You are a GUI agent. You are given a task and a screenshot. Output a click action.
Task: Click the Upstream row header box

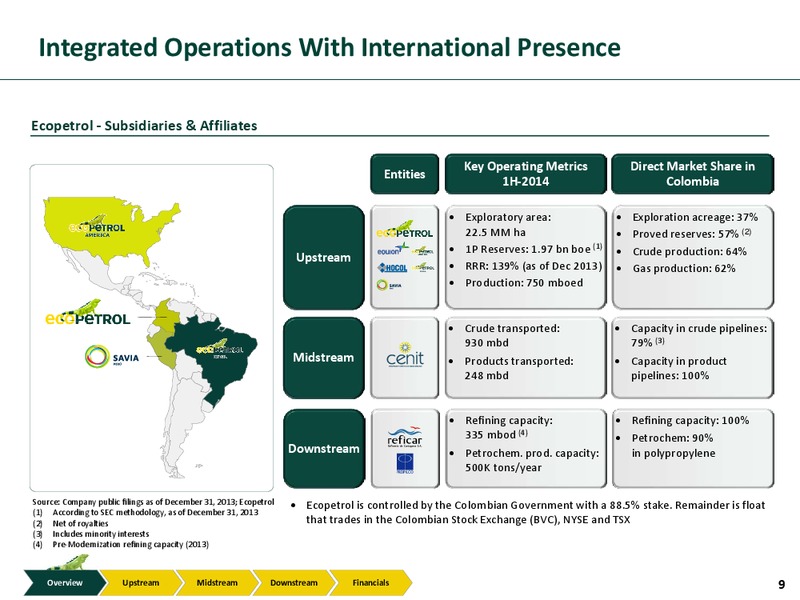[324, 257]
